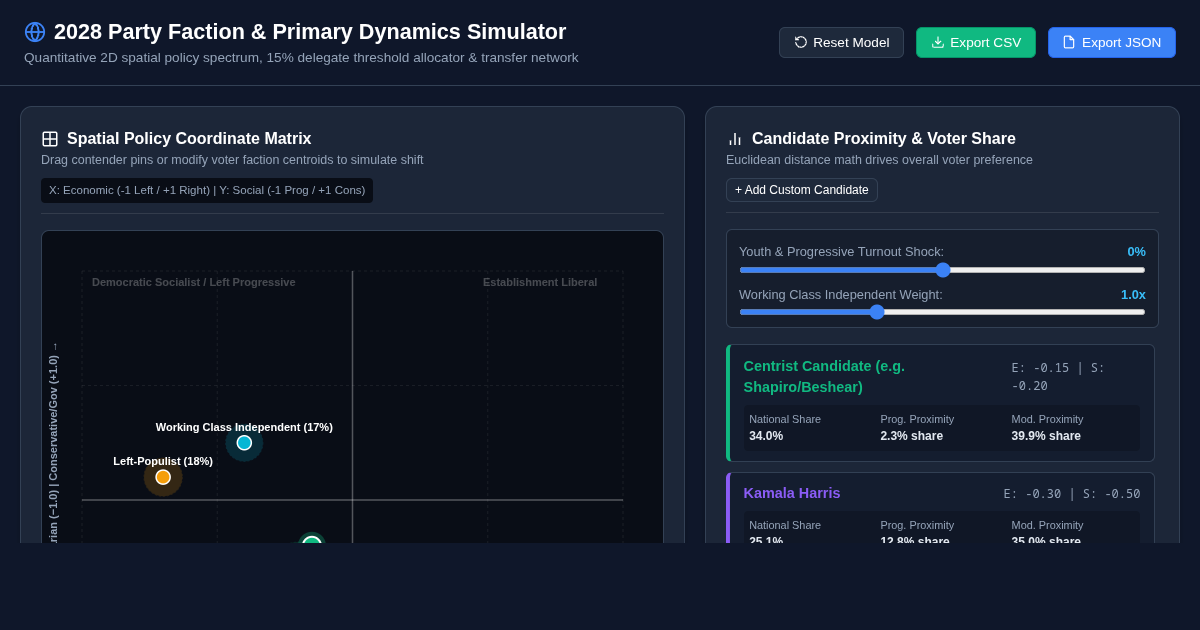The width and height of the screenshot is (1200, 630).
Task: Click the download icon inside Export CSV
Action: (x=938, y=42)
